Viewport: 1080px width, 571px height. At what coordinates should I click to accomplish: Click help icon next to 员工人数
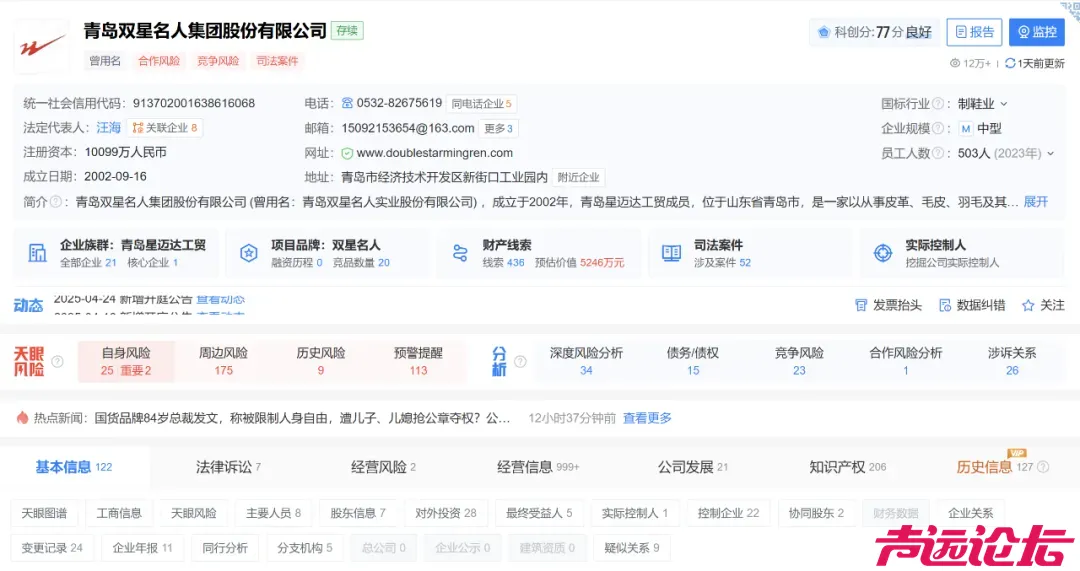click(937, 153)
